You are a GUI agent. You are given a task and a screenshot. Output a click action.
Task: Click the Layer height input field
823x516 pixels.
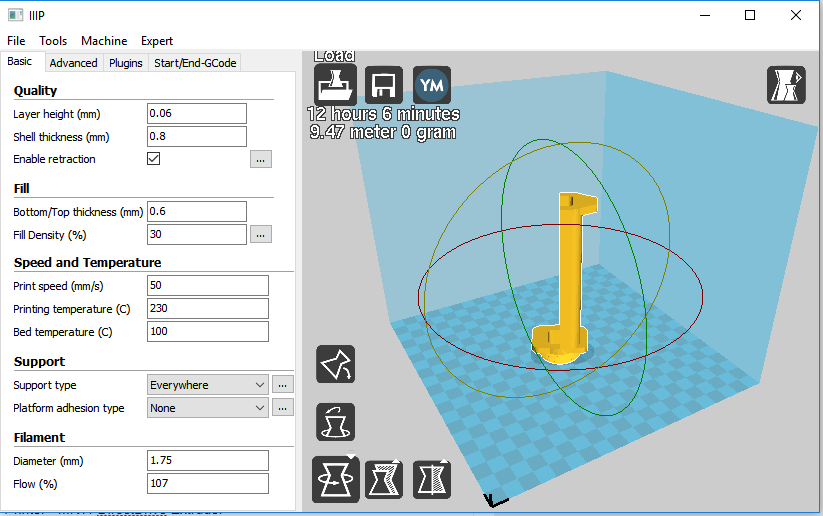(197, 113)
